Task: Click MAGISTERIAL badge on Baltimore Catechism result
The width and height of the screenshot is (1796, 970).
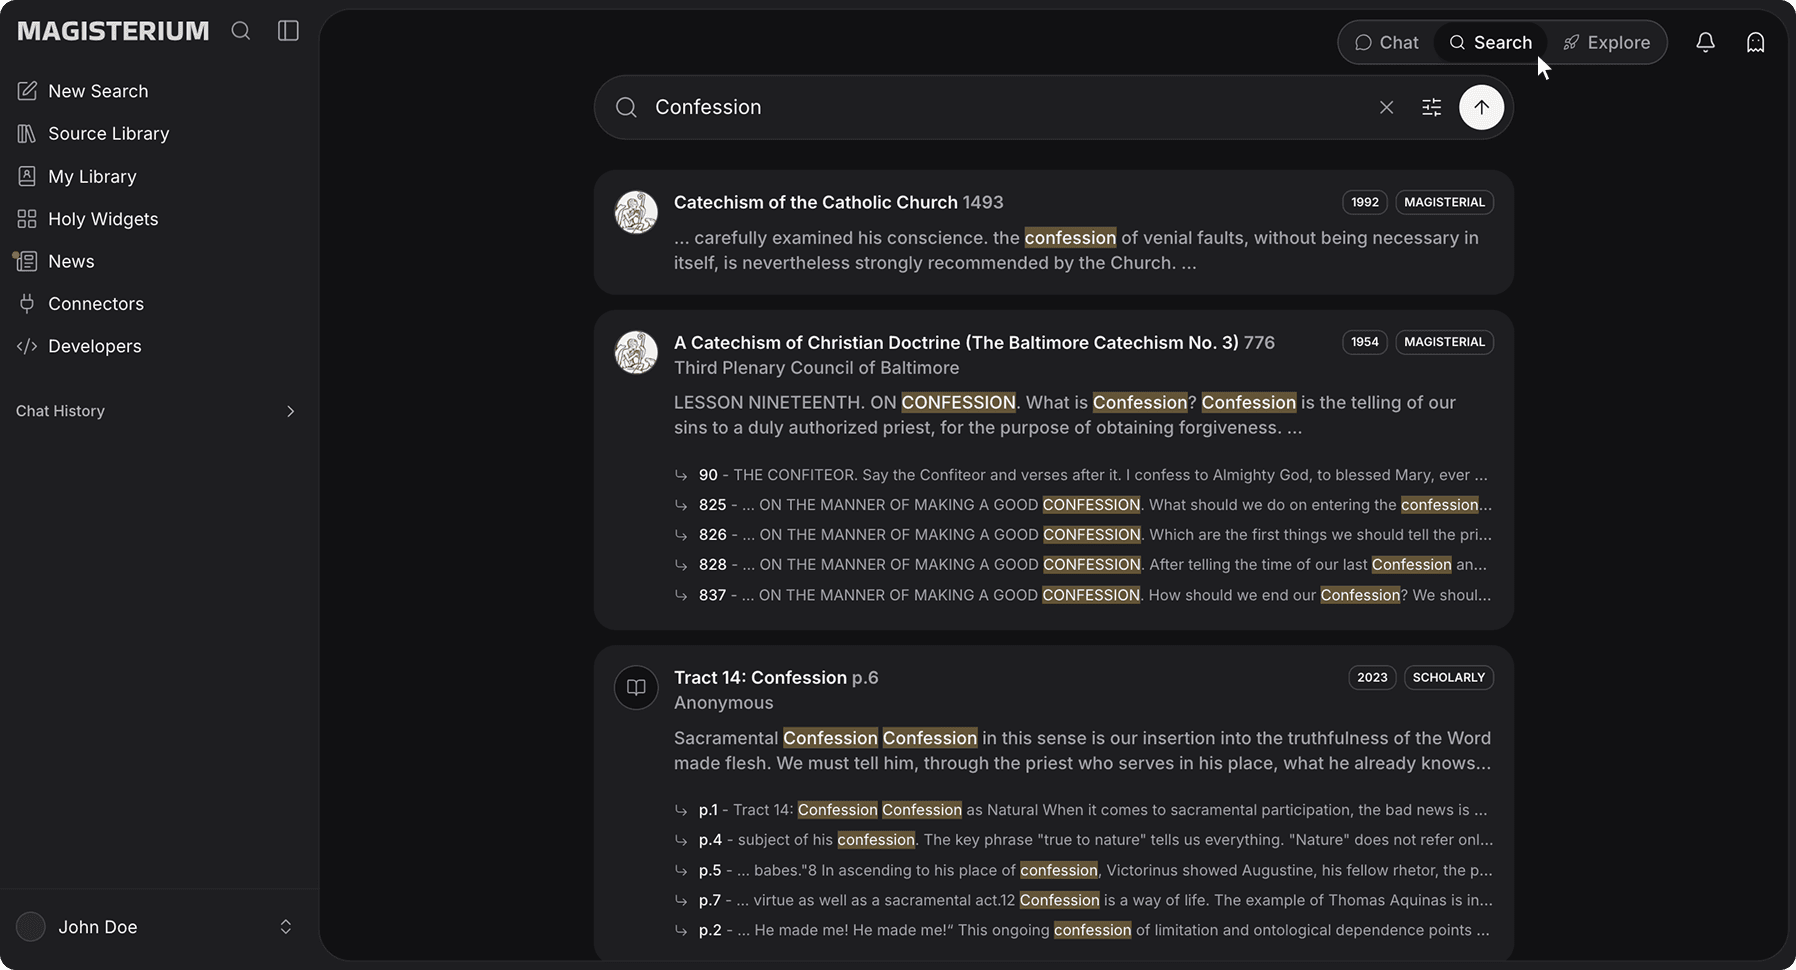Action: pos(1444,342)
